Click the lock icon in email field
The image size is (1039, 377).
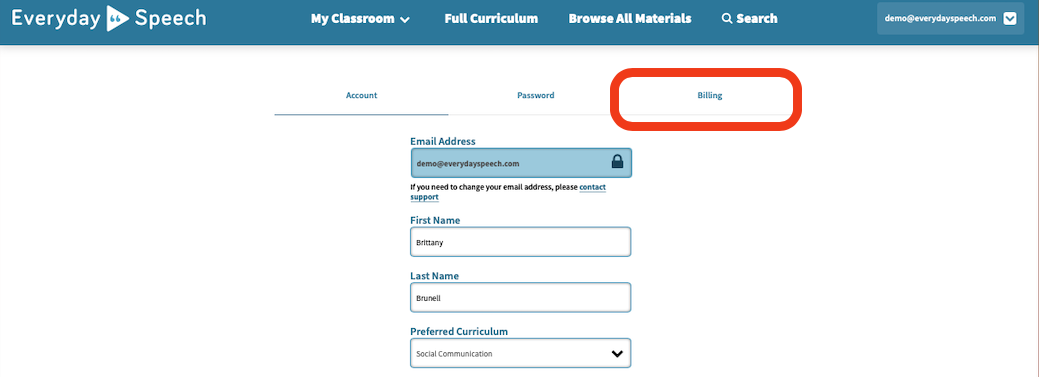tap(617, 162)
